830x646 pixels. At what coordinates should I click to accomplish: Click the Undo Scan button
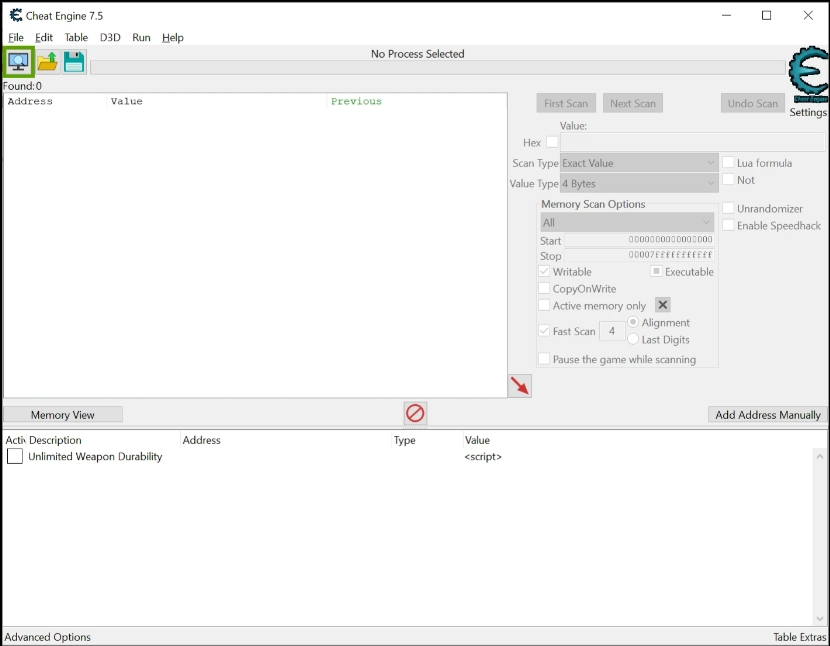tap(752, 103)
